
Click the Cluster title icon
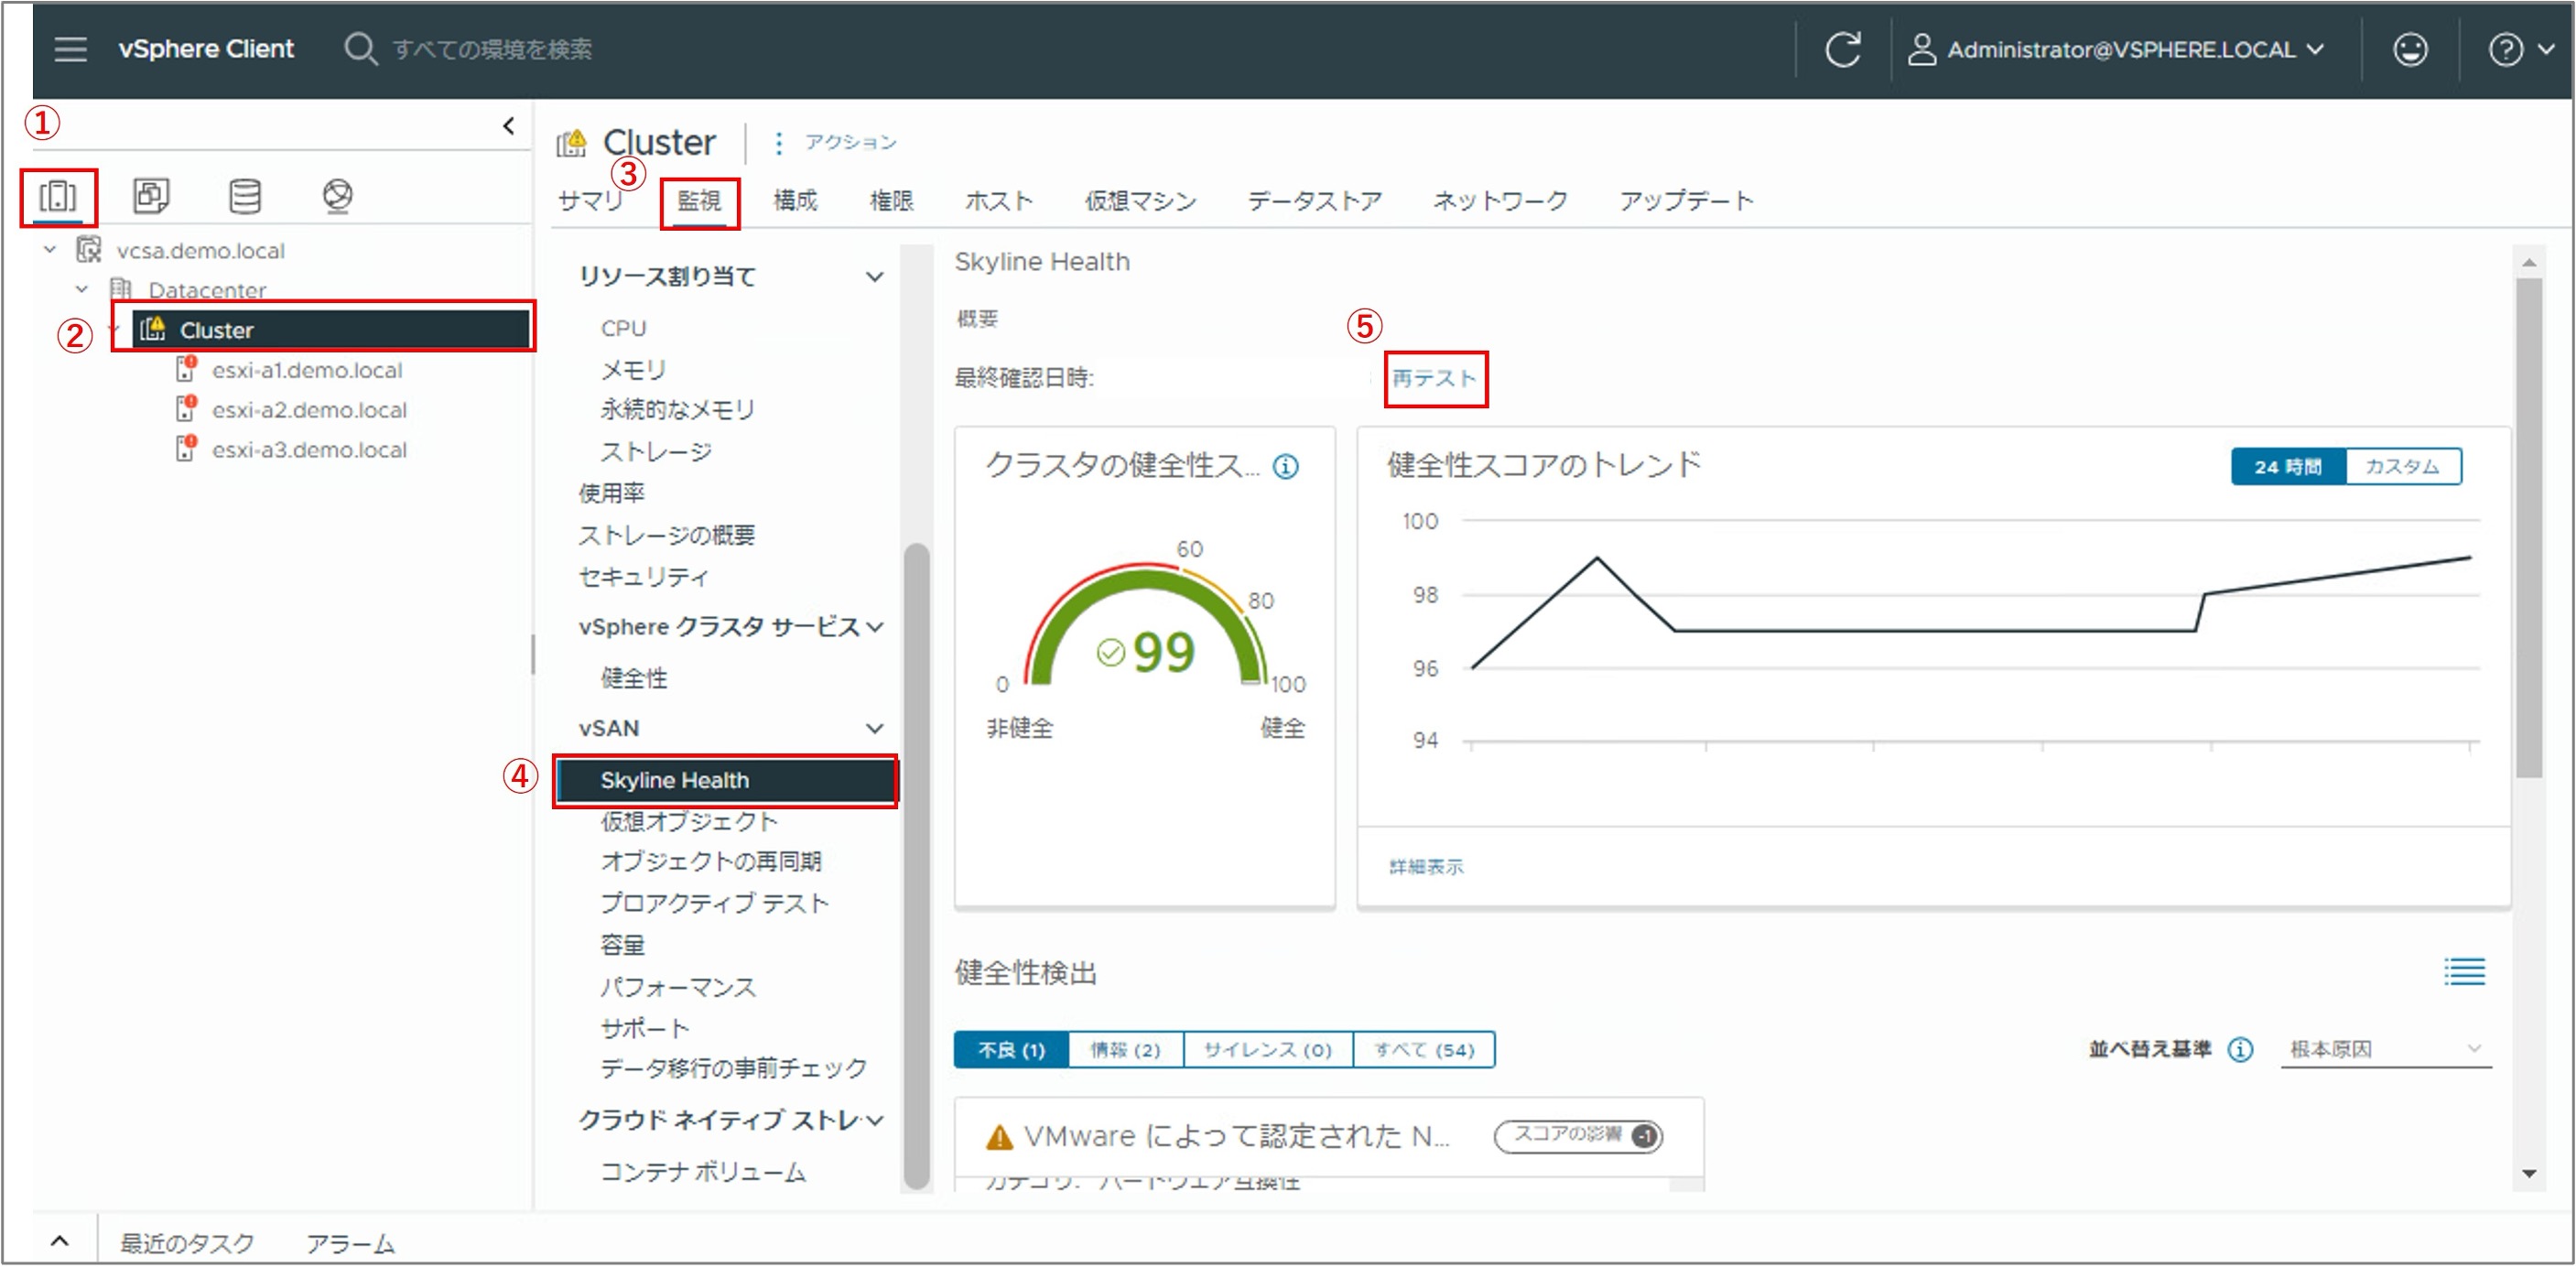tap(572, 144)
